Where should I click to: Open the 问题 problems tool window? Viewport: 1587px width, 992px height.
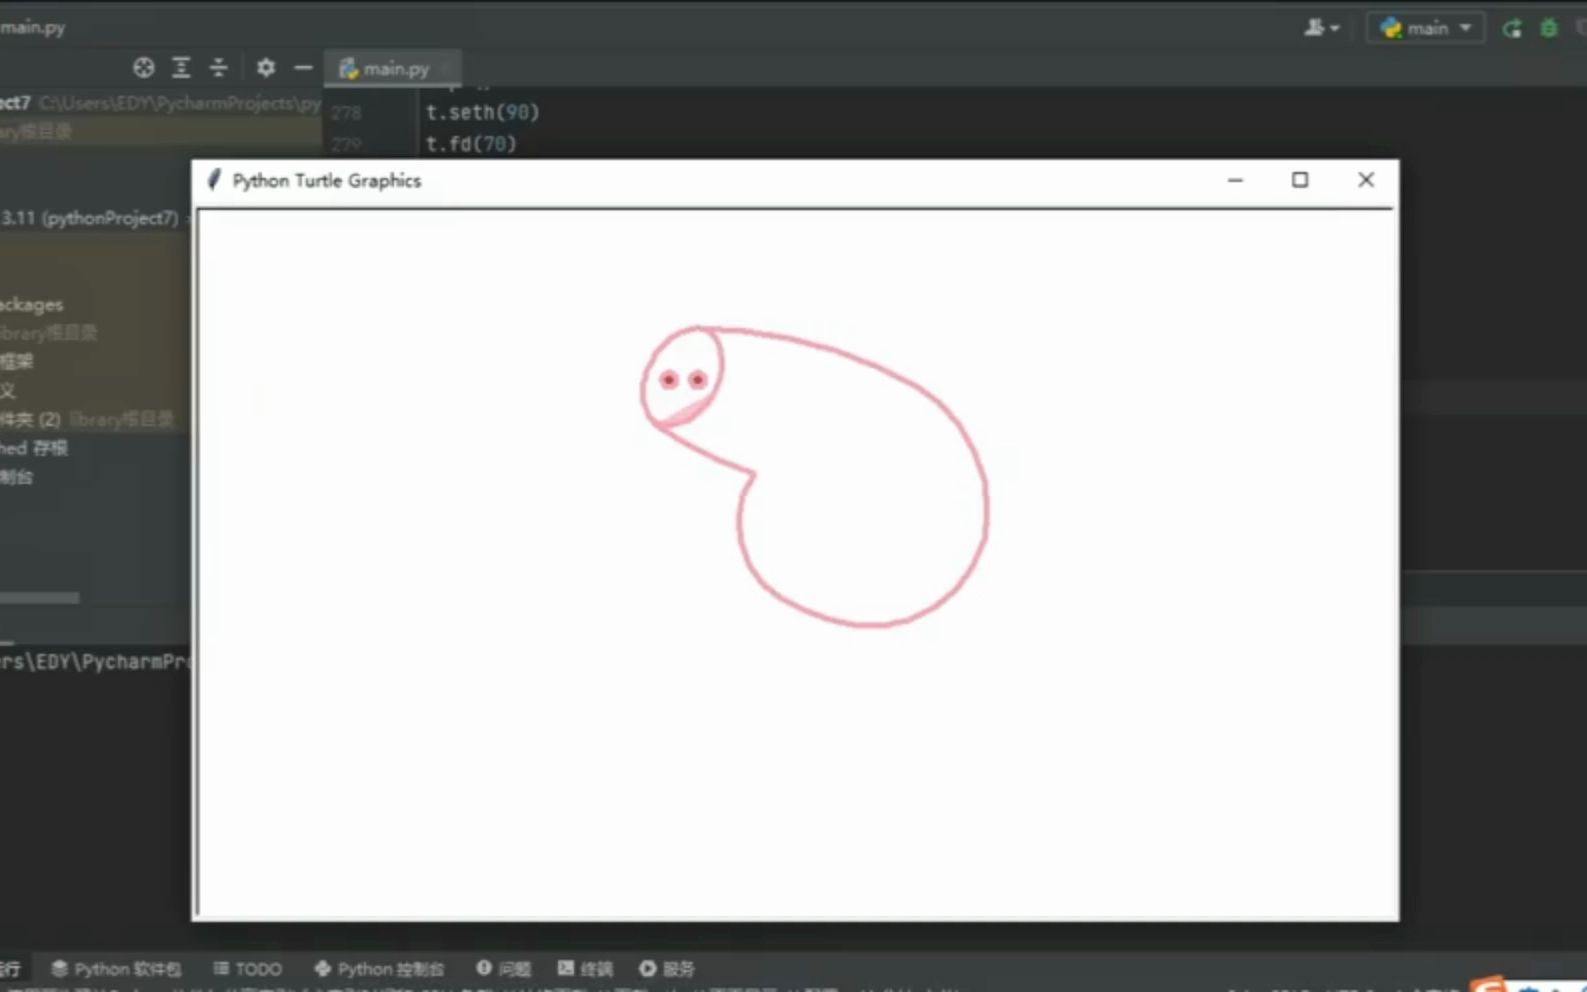pos(503,968)
